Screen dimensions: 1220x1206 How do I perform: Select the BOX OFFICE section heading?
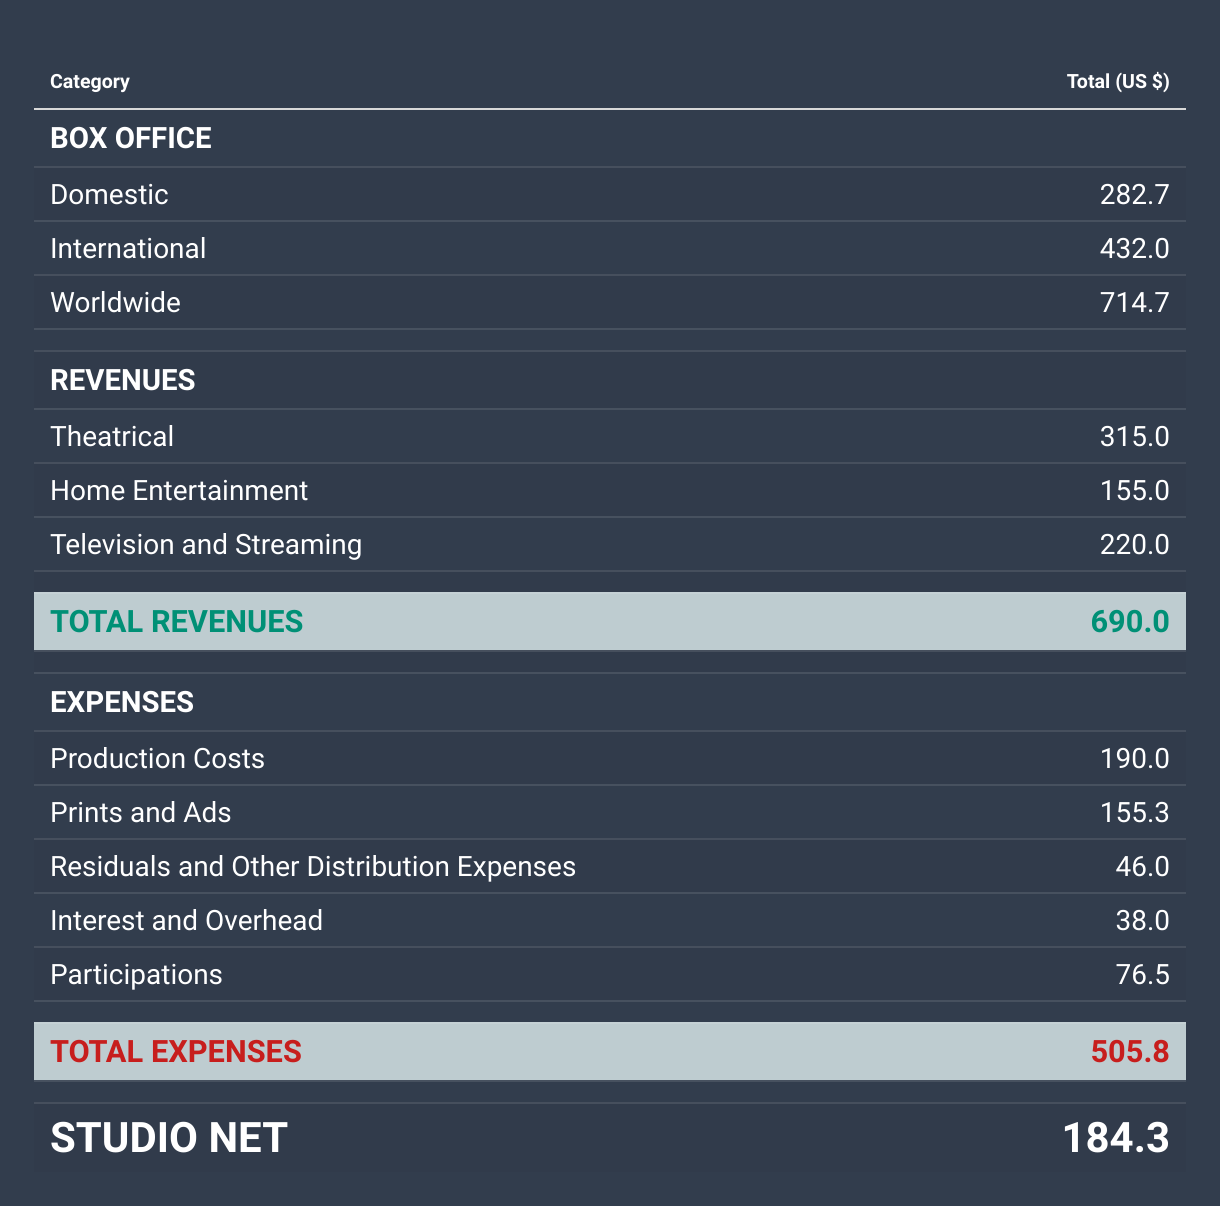(131, 138)
